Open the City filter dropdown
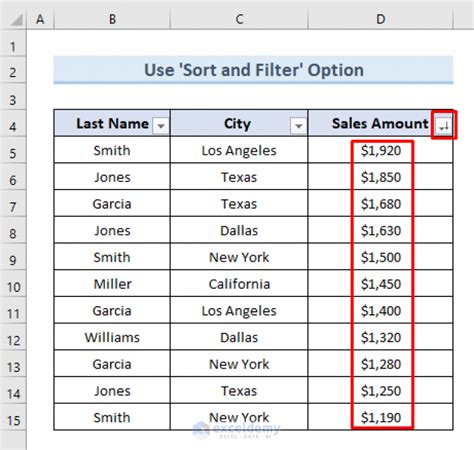Image resolution: width=474 pixels, height=450 pixels. coord(298,126)
